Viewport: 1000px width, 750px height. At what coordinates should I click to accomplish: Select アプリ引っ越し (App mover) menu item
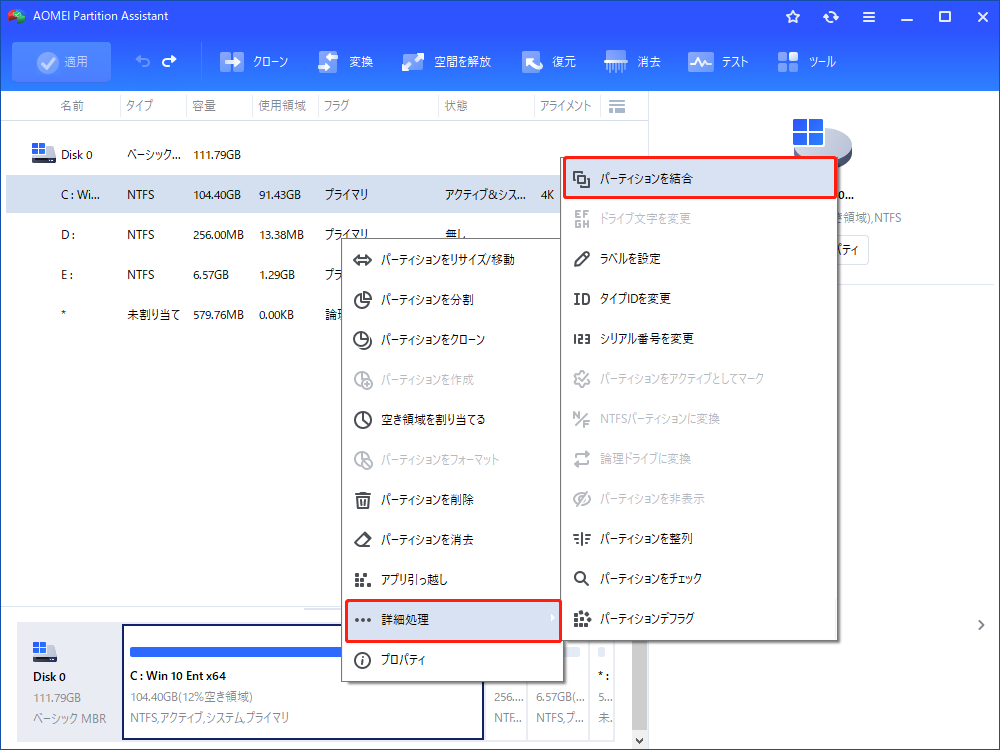click(453, 580)
